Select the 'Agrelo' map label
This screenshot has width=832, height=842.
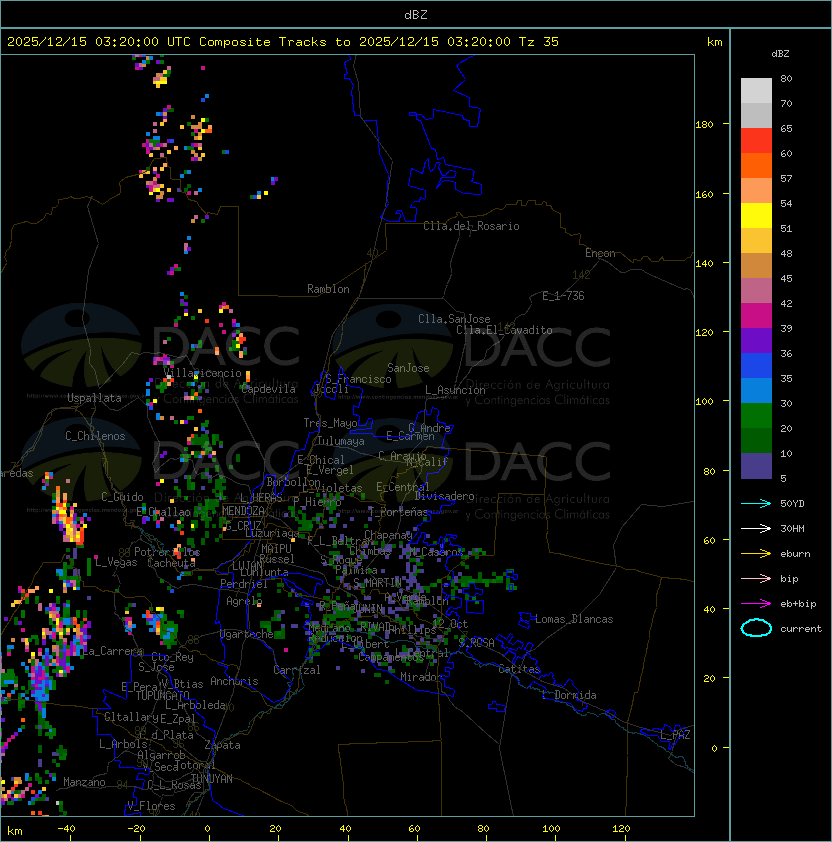coord(244,601)
